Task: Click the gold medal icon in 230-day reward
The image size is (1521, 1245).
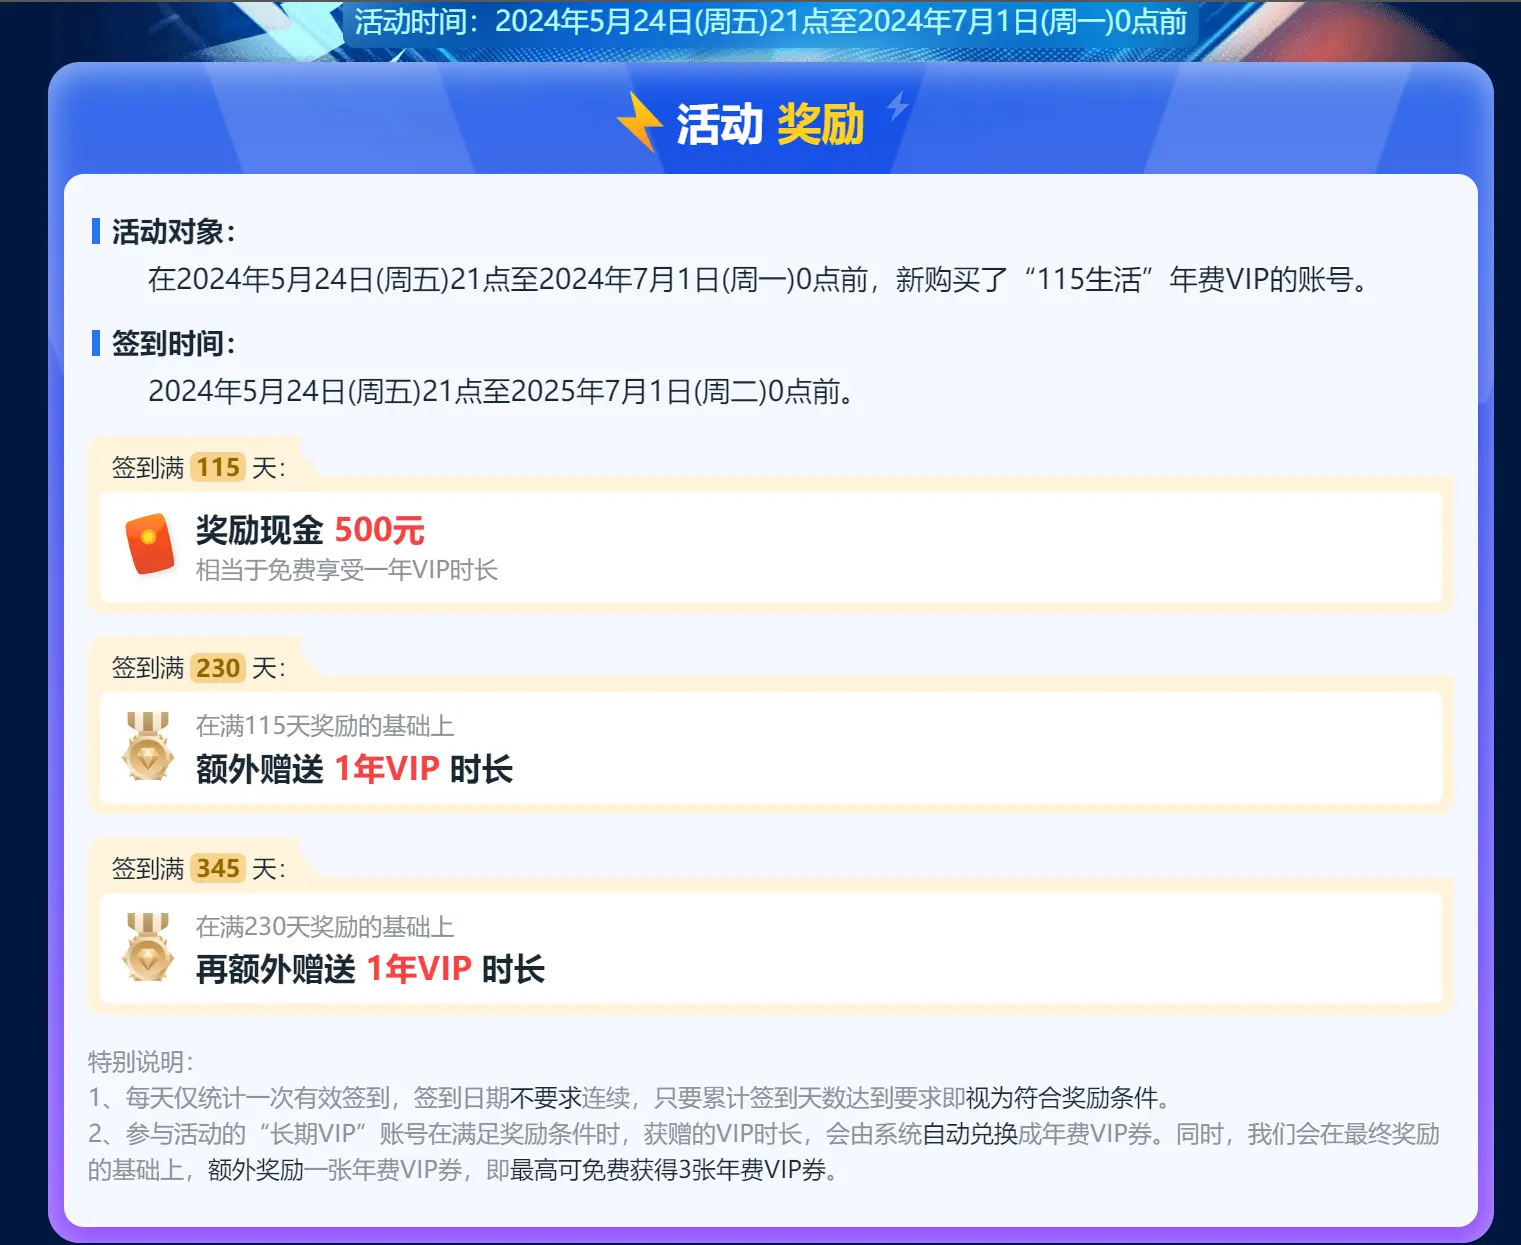Action: click(x=148, y=746)
